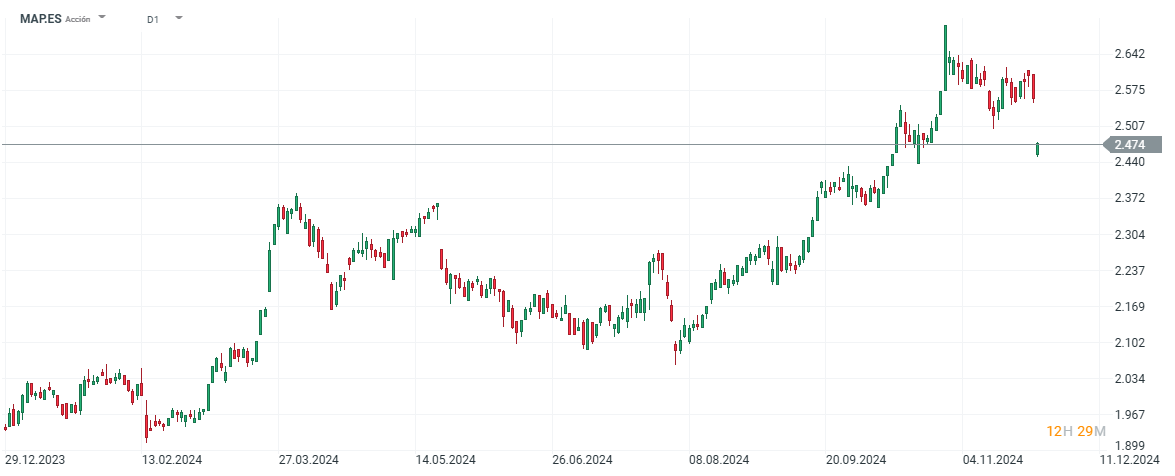Click the 14.05.2024 date on time axis
The height and width of the screenshot is (476, 1175).
pyautogui.click(x=446, y=460)
